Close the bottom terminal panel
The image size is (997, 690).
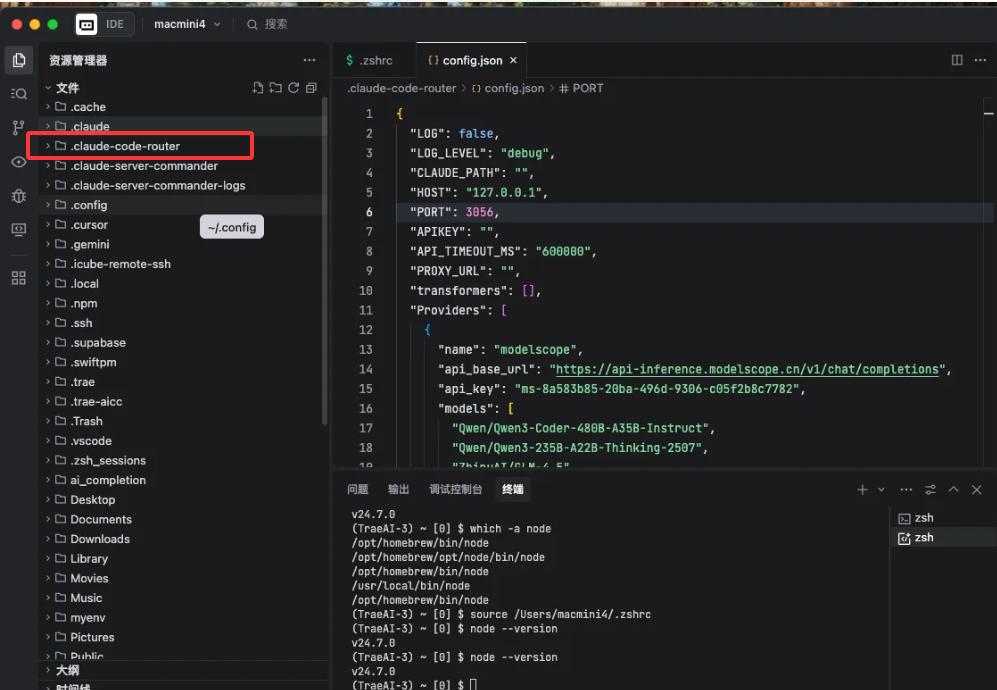click(x=977, y=490)
